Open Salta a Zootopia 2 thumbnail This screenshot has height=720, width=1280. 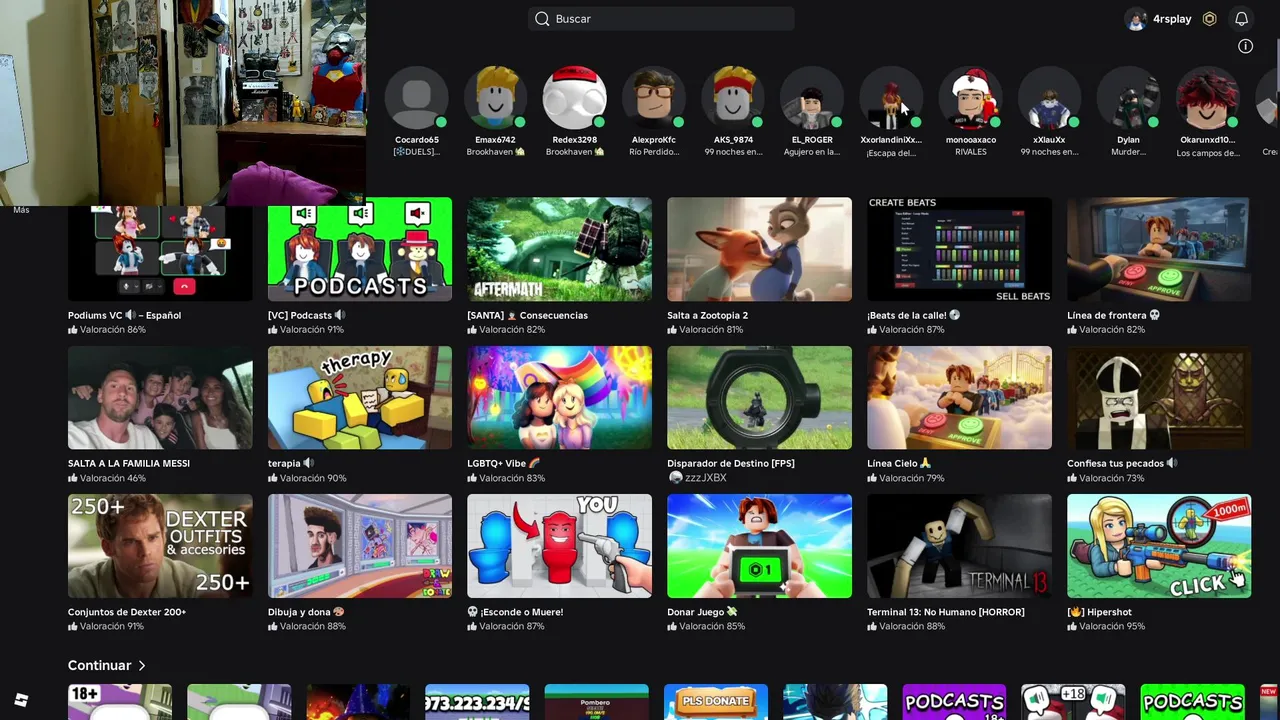click(759, 249)
